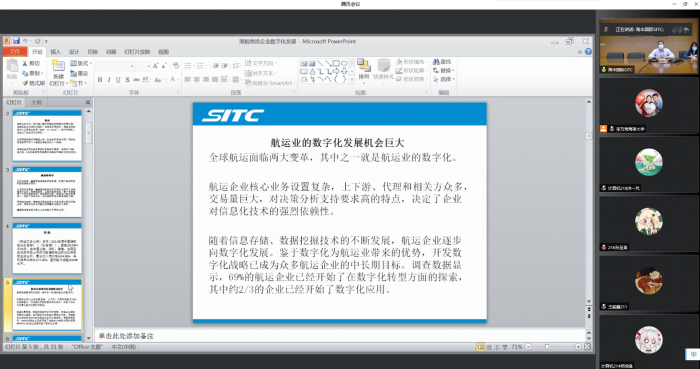Image resolution: width=700 pixels, height=369 pixels.
Task: Close the slides thumbnail pane
Action: point(88,102)
